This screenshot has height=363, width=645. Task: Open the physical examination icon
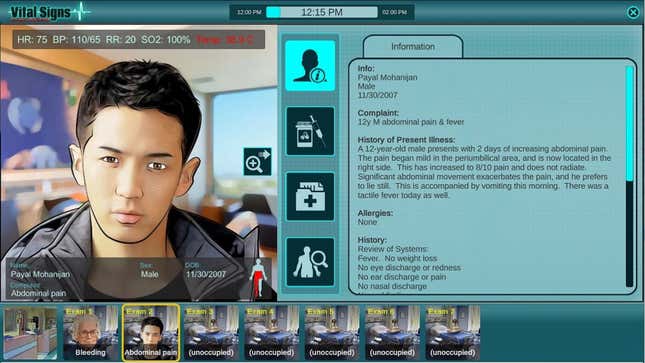click(x=310, y=262)
